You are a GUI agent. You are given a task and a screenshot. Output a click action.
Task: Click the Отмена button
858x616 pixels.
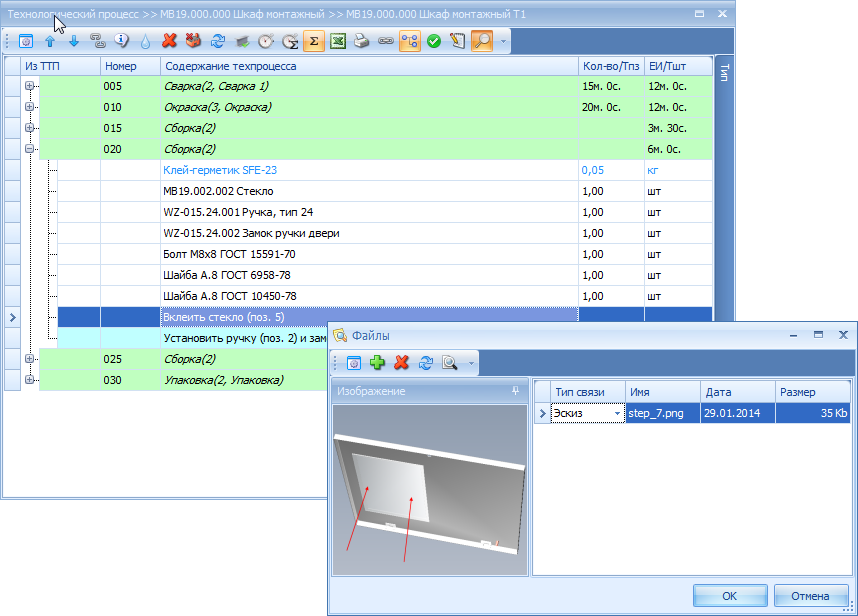(x=810, y=596)
